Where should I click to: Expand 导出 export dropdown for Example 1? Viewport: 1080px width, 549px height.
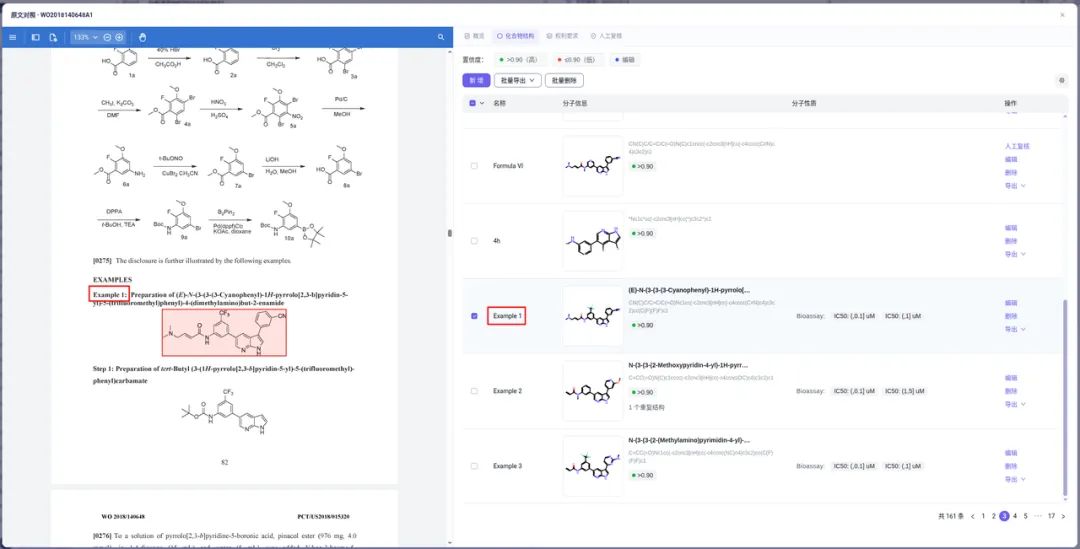coord(1015,329)
